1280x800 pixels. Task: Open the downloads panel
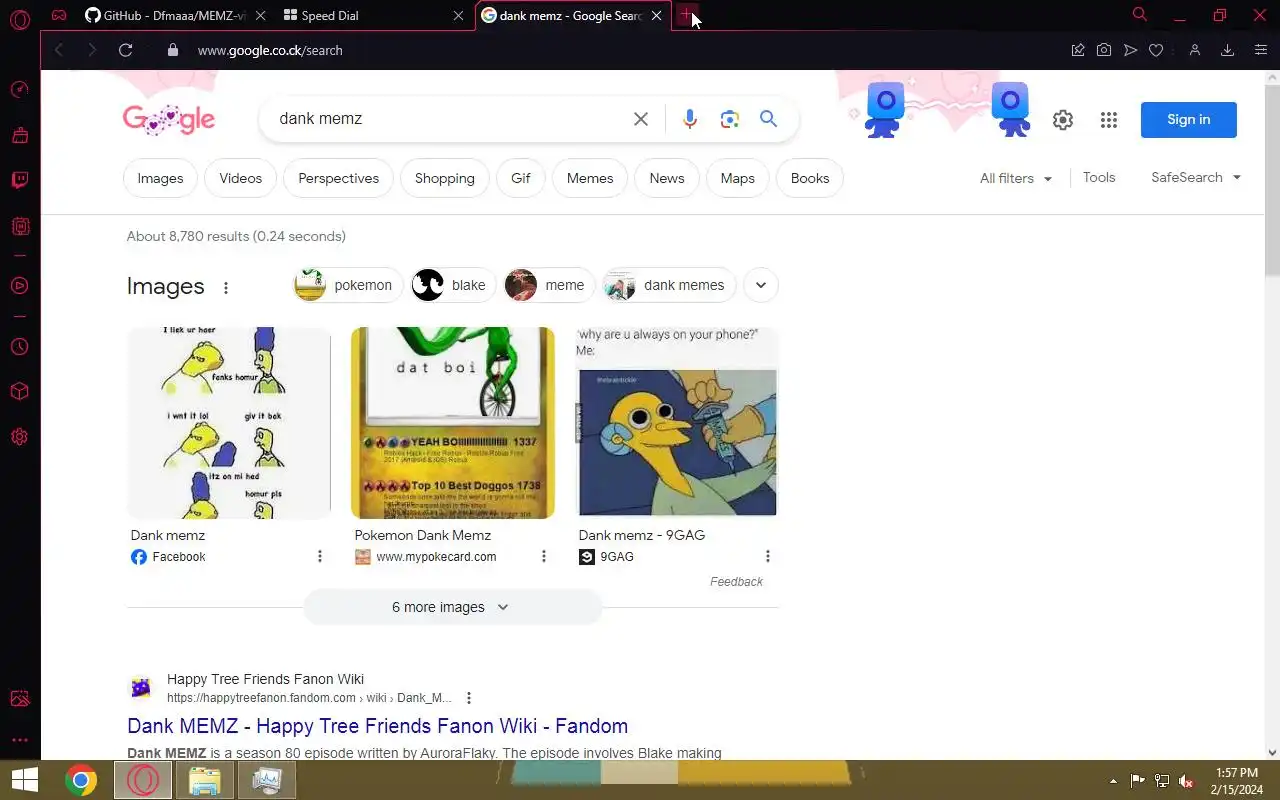pos(1228,50)
